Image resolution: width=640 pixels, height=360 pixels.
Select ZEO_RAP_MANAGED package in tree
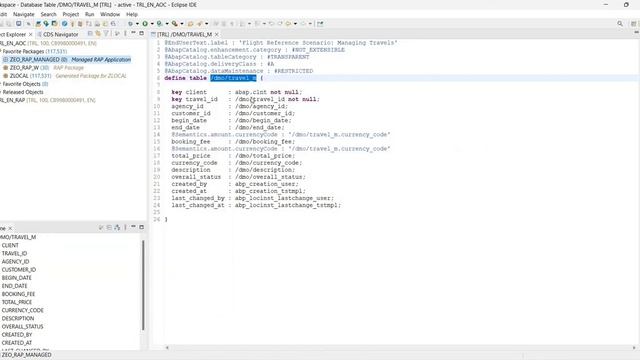pos(67,60)
